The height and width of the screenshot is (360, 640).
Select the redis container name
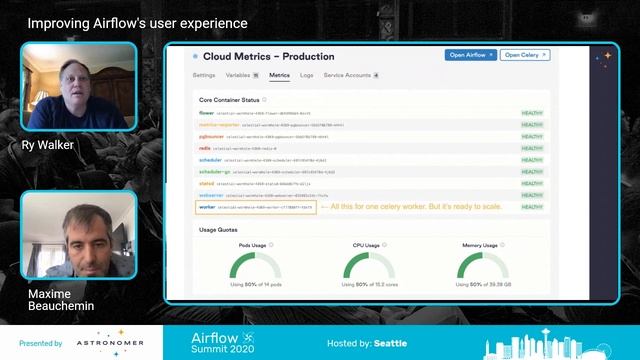pos(205,148)
